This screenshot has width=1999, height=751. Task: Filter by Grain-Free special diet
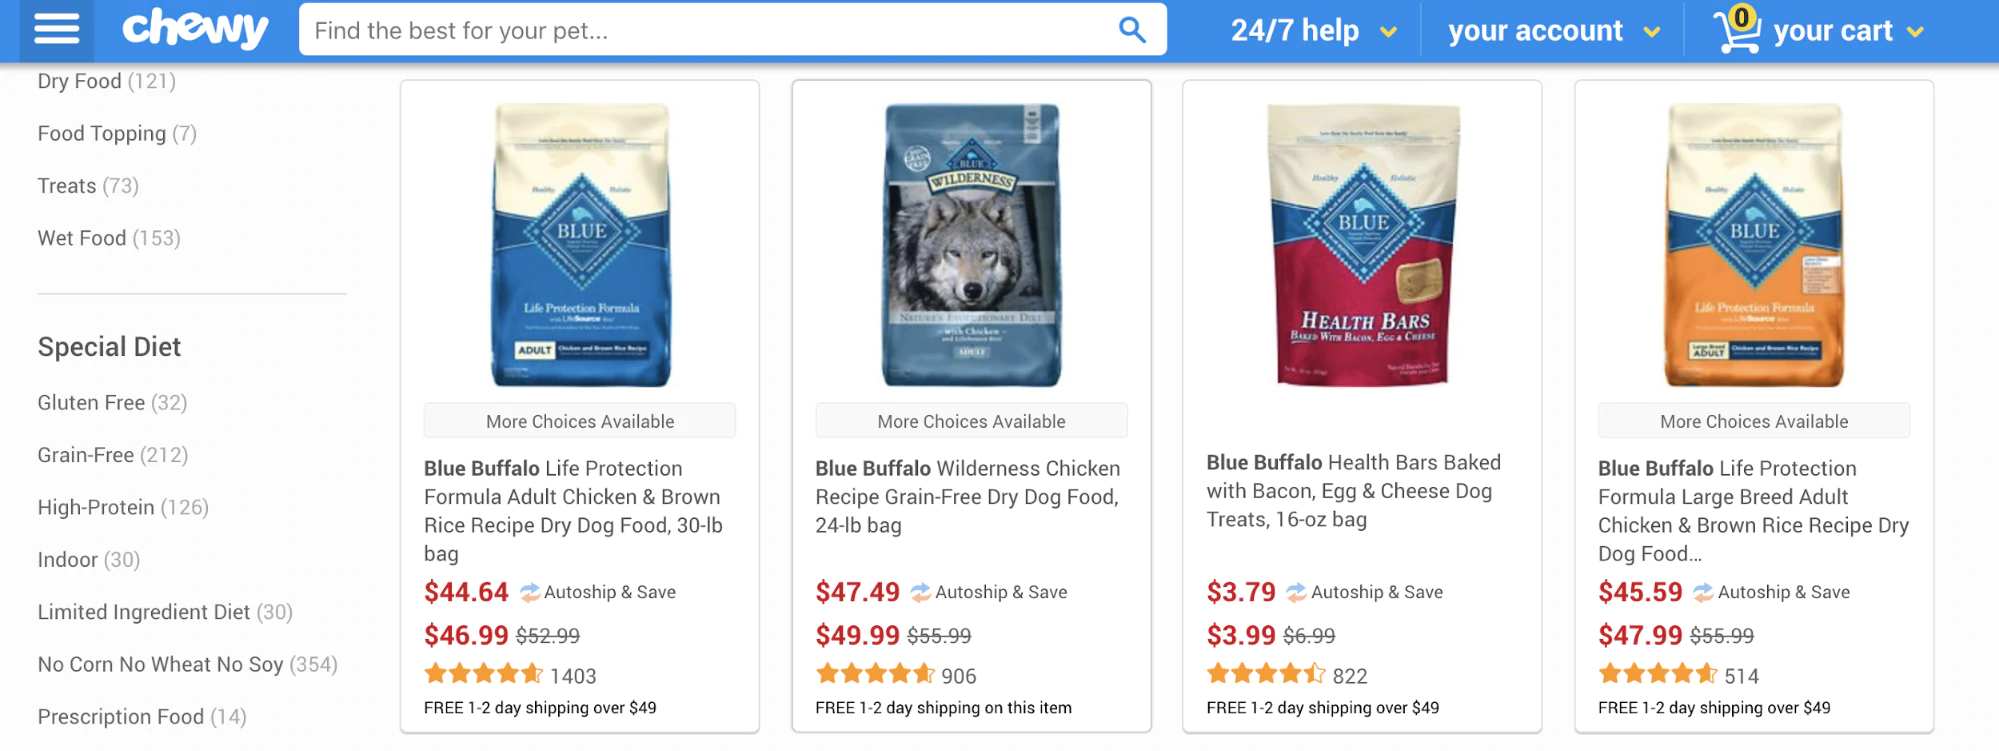point(86,455)
